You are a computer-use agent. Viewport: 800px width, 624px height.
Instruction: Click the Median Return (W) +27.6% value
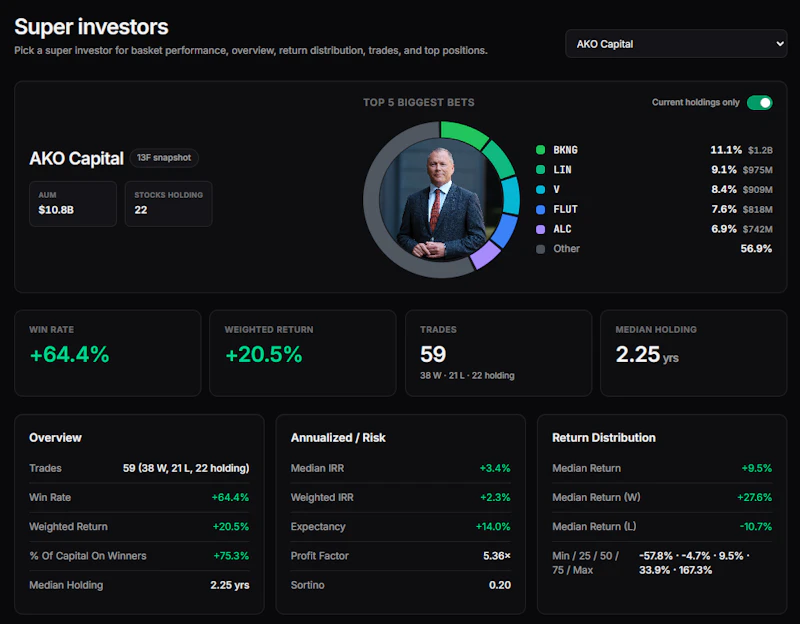tap(755, 497)
